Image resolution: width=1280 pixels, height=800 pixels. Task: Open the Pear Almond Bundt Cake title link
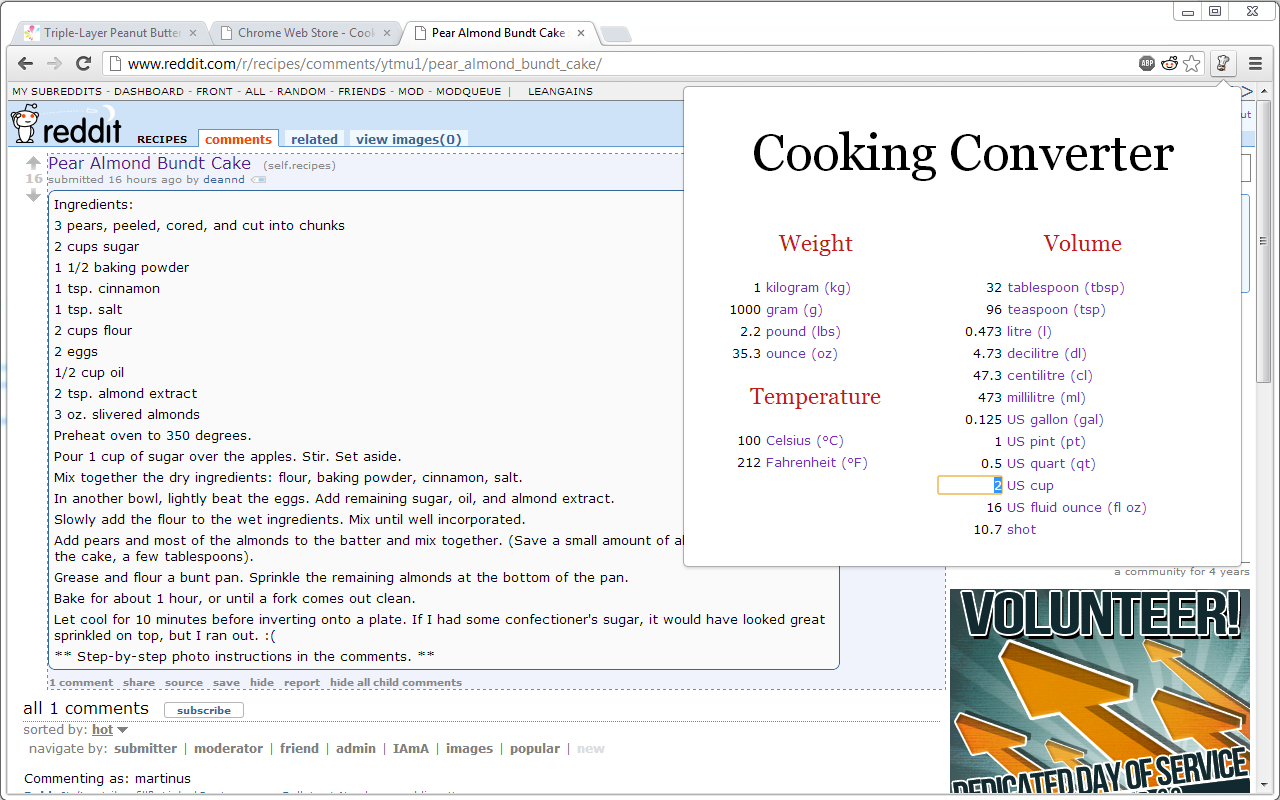tap(149, 163)
